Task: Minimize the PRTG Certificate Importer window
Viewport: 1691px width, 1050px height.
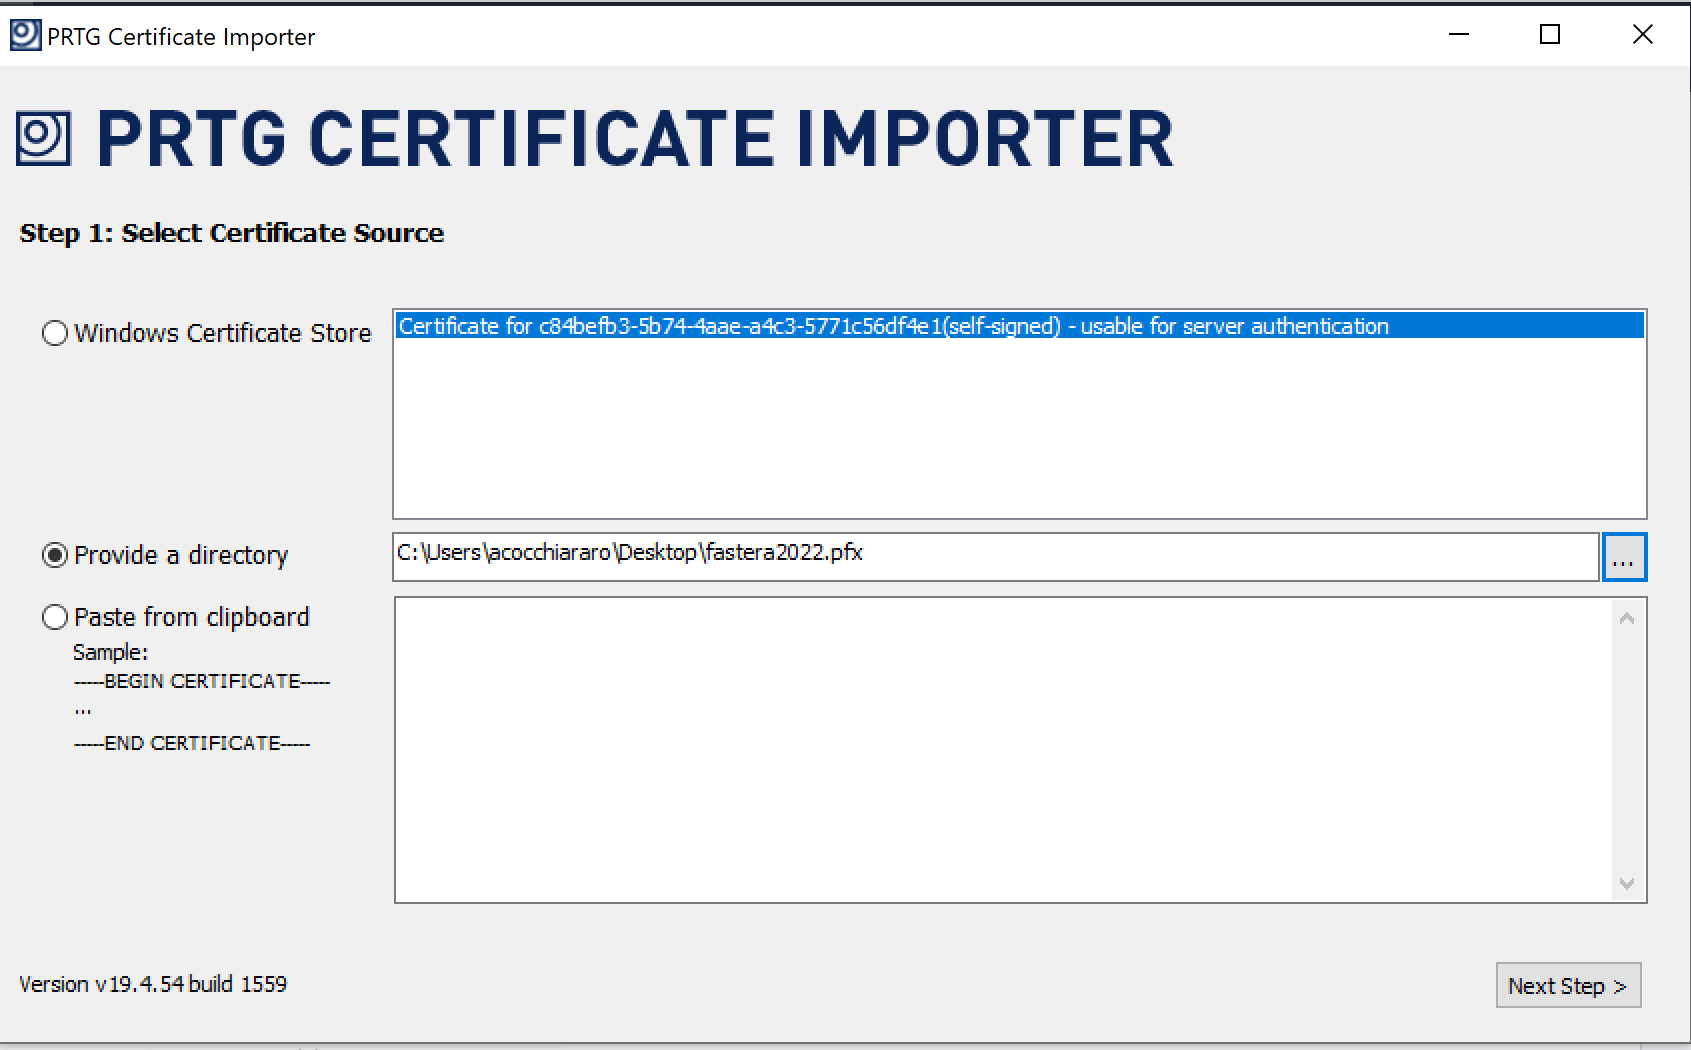Action: coord(1459,35)
